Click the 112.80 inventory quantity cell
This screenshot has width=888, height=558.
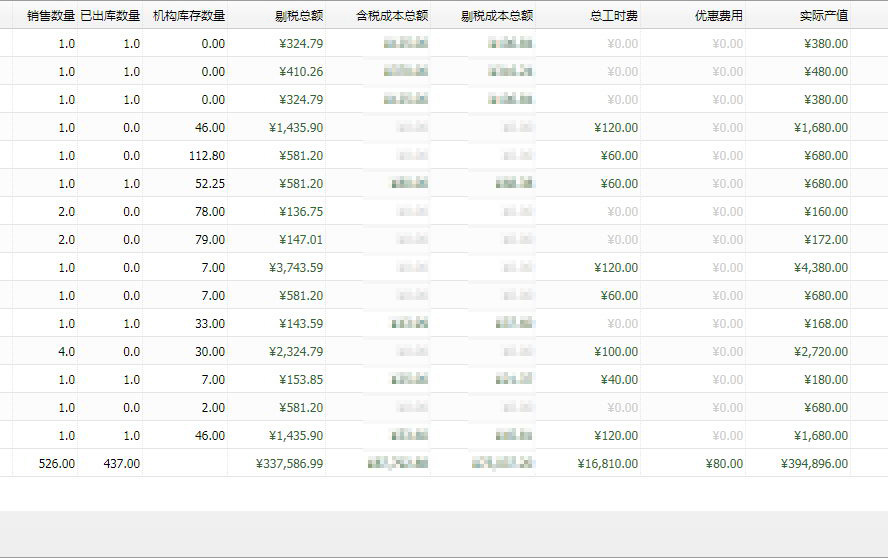pos(206,156)
